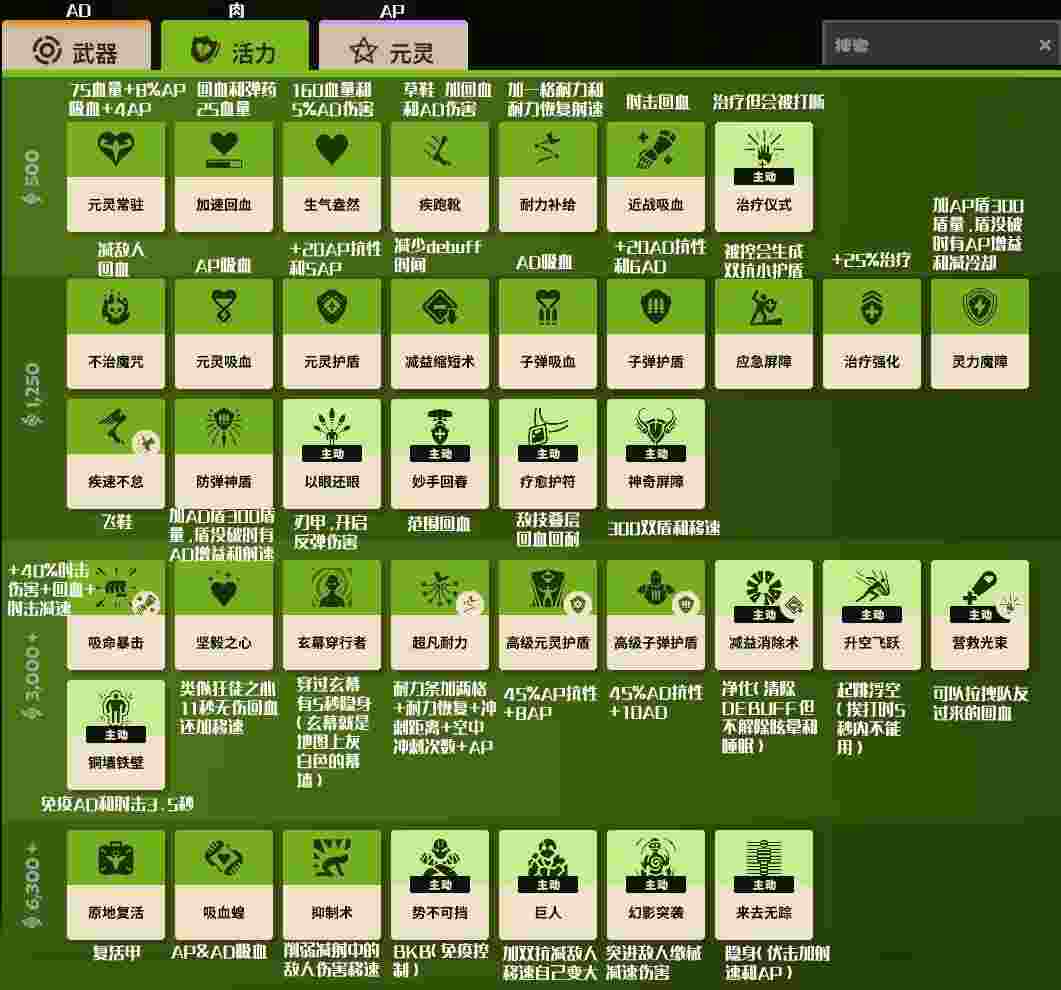Click the 1,250 tier label

(x=32, y=395)
